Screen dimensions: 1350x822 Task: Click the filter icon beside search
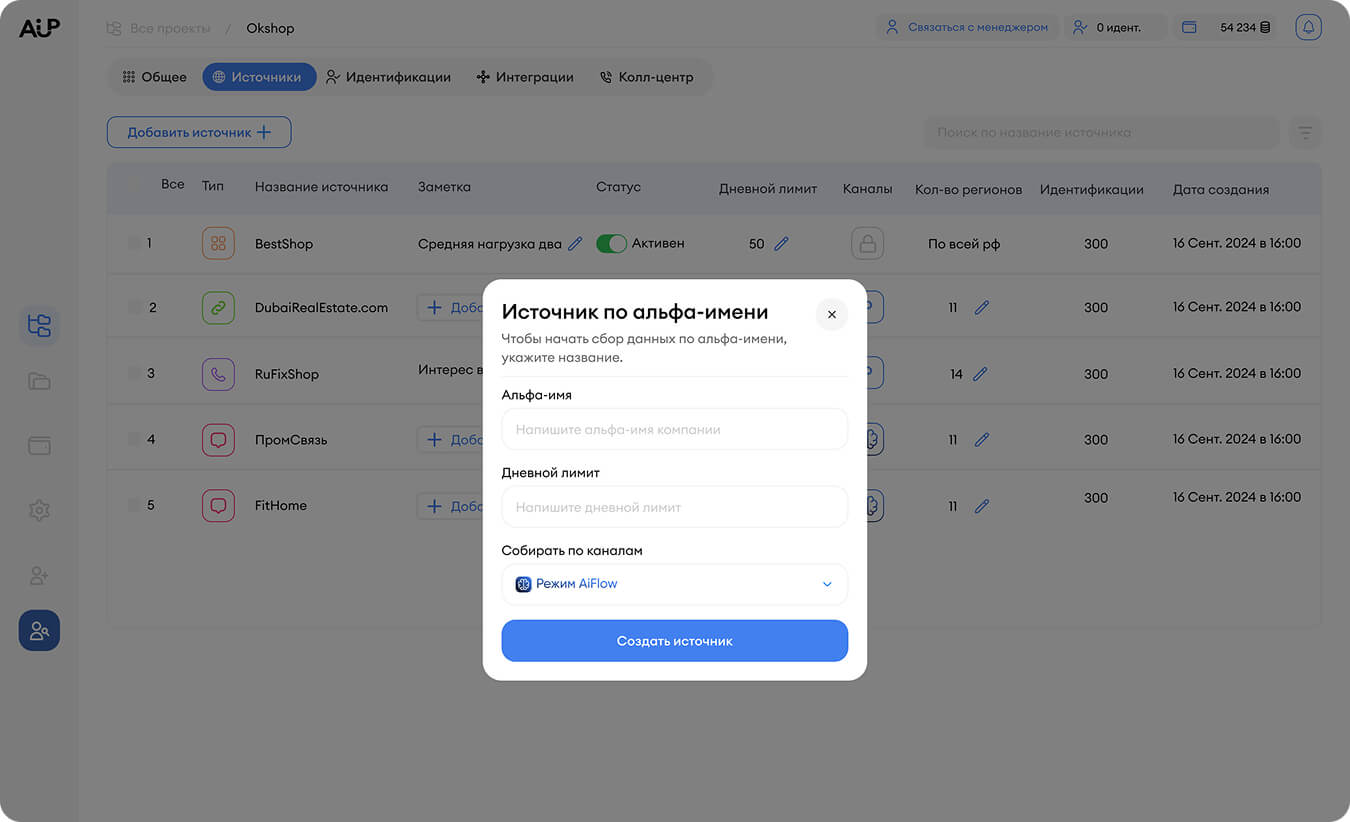[1305, 132]
